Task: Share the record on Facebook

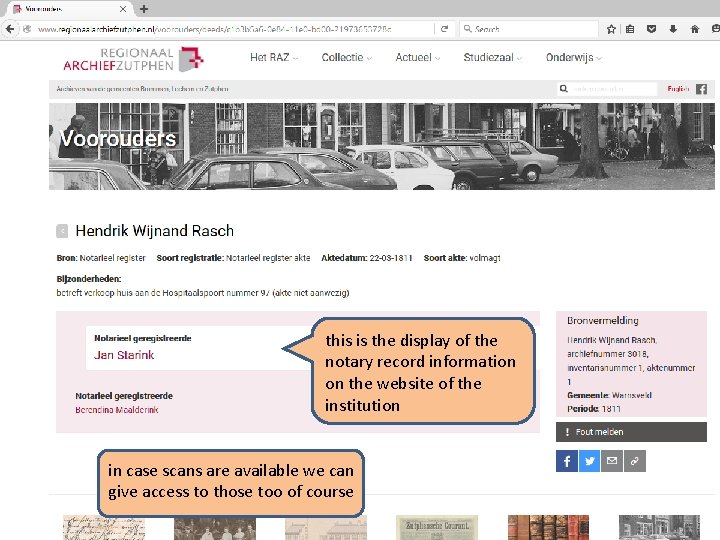Action: (x=567, y=461)
